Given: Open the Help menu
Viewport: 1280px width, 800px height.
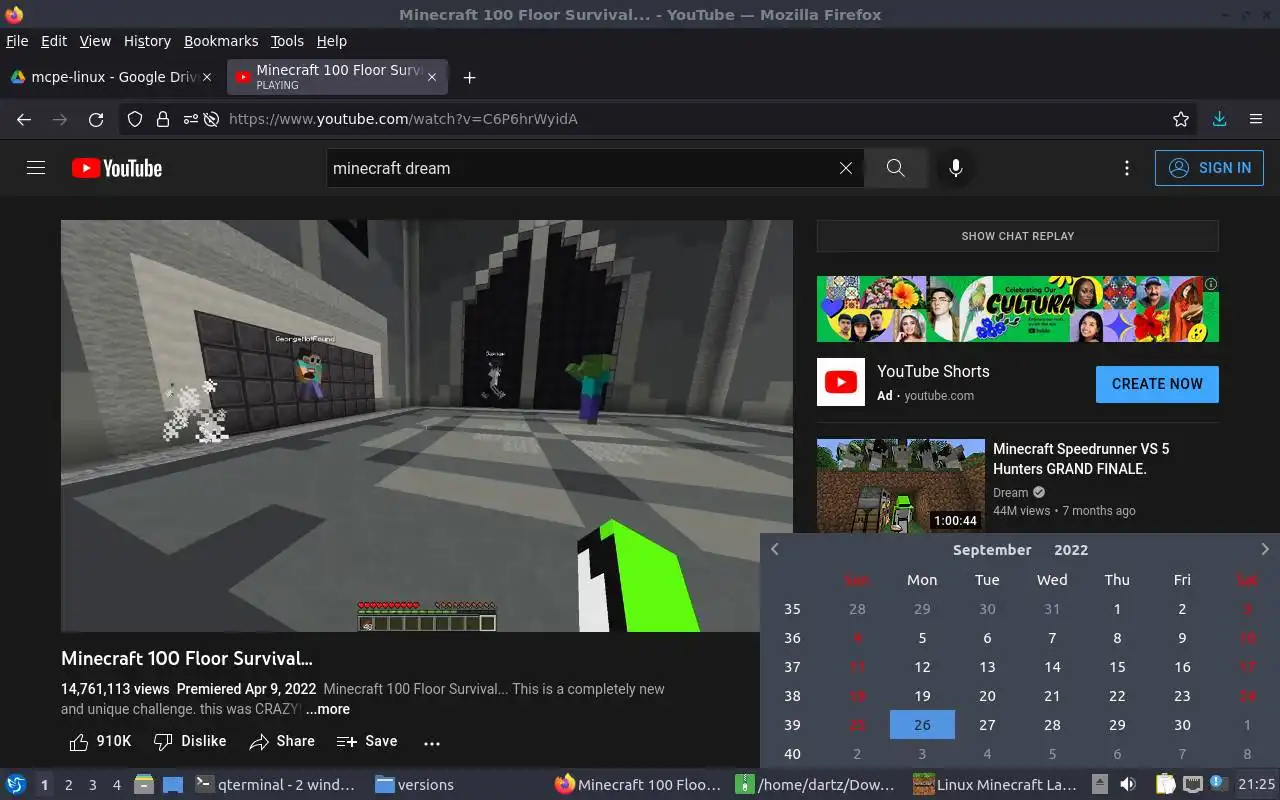Looking at the screenshot, I should [x=332, y=41].
